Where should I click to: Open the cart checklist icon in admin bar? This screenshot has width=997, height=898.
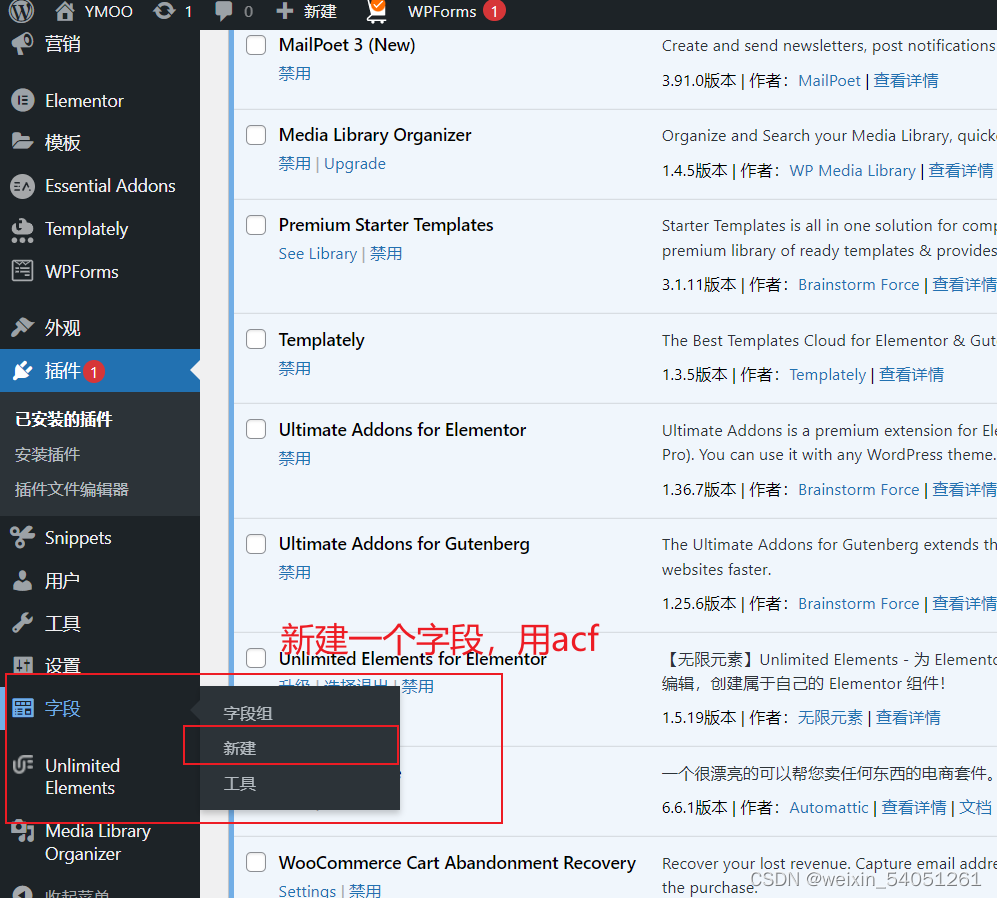point(376,11)
